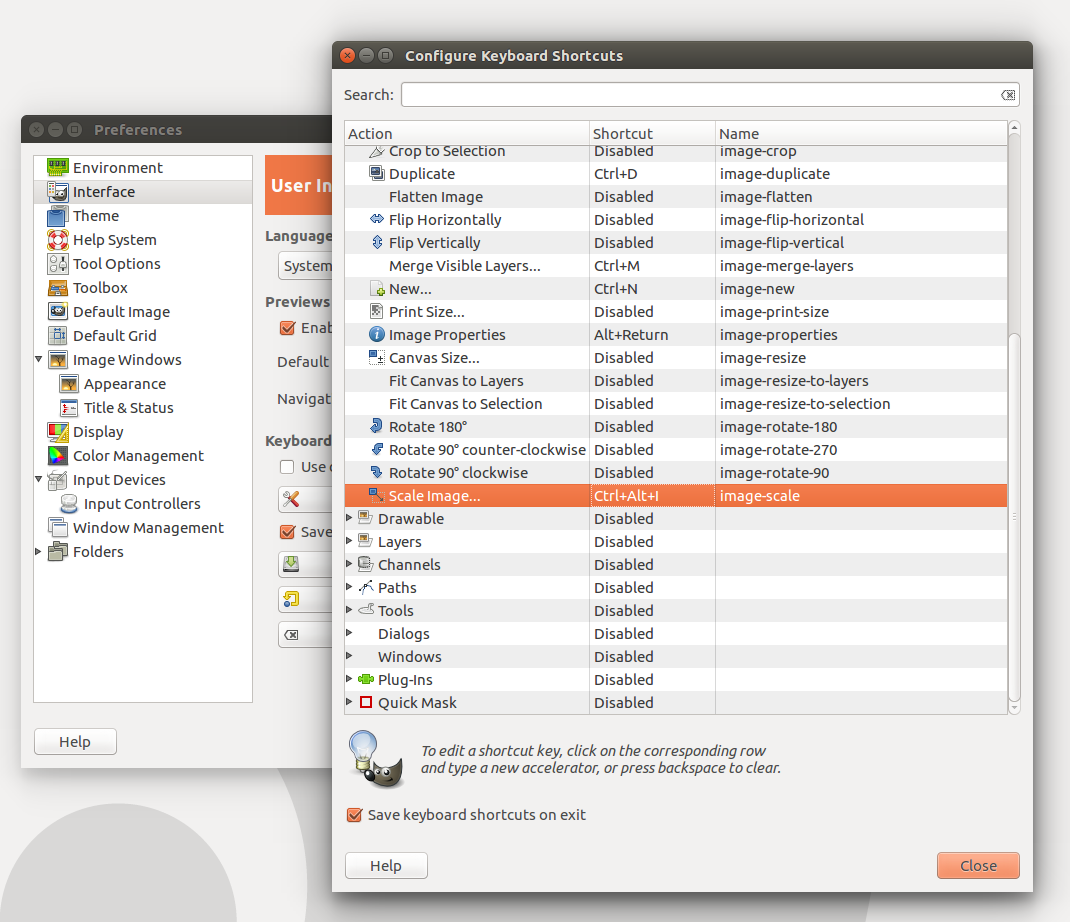The image size is (1070, 922).
Task: Collapse Image Windows tree in Preferences
Action: point(39,359)
